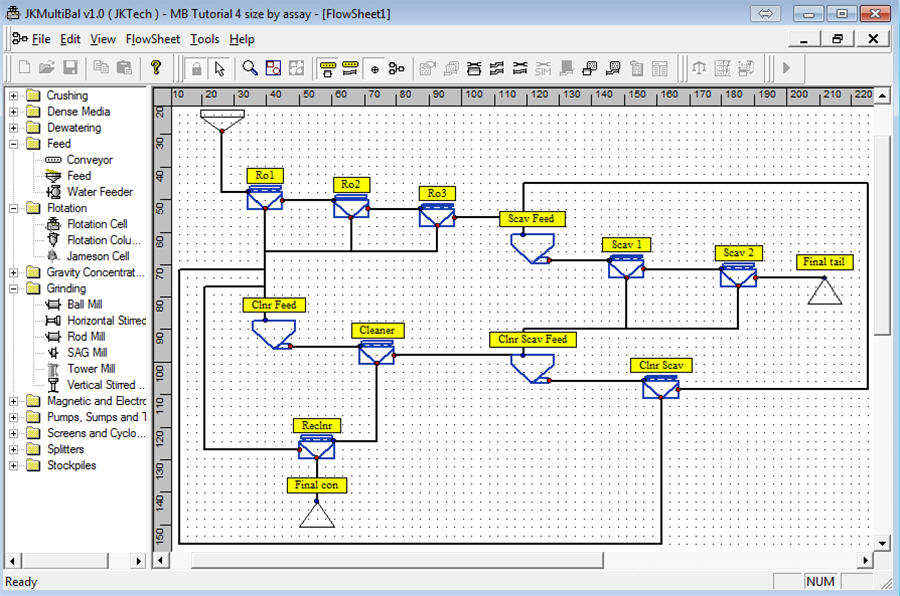Viewport: 900px width, 596px height.
Task: Open the Tools menu
Action: 204,39
